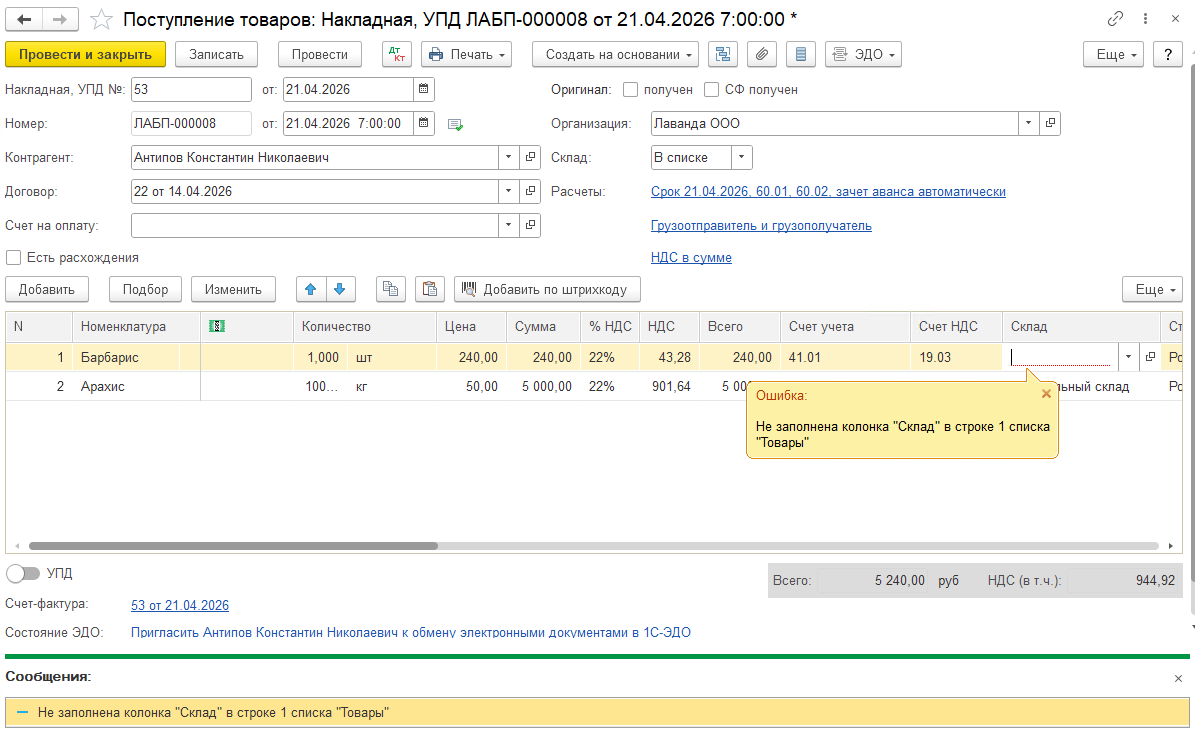Expand Склад dropdown in table row 1
Viewport: 1195px width, 732px height.
[x=1129, y=357]
